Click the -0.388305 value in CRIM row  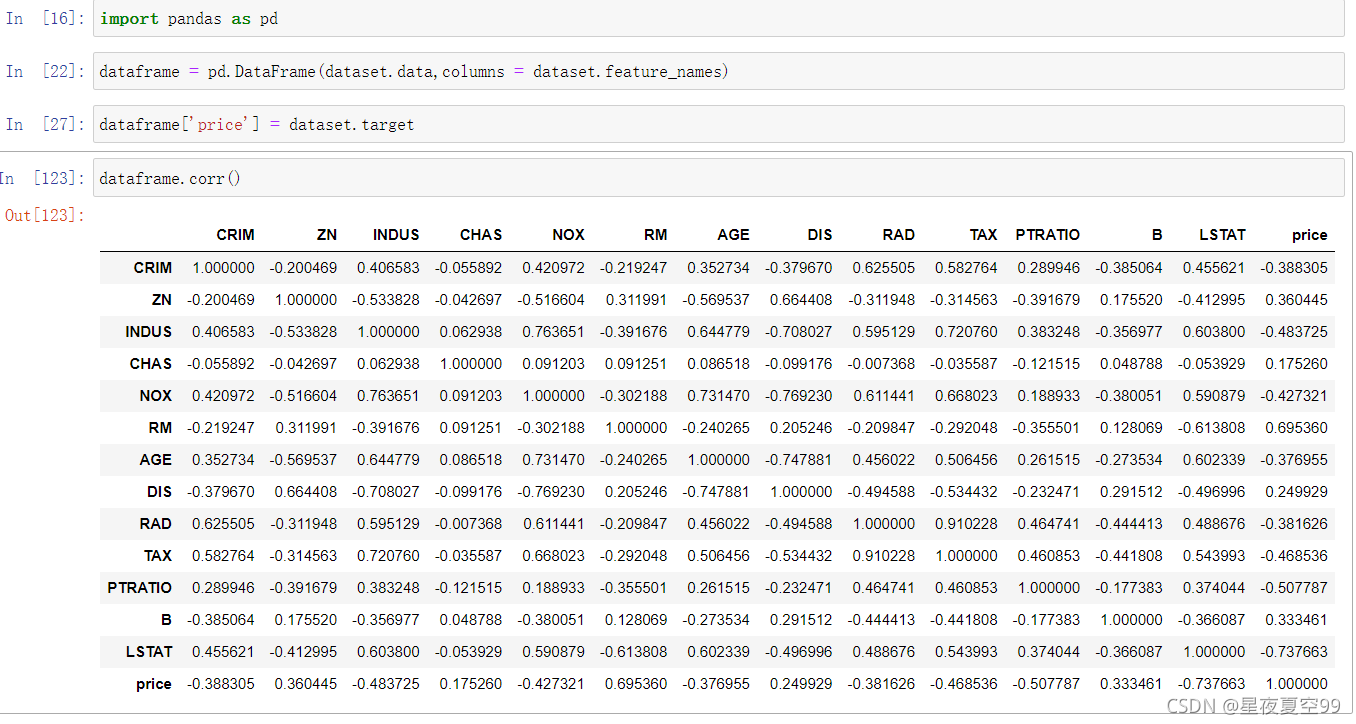coord(1294,268)
